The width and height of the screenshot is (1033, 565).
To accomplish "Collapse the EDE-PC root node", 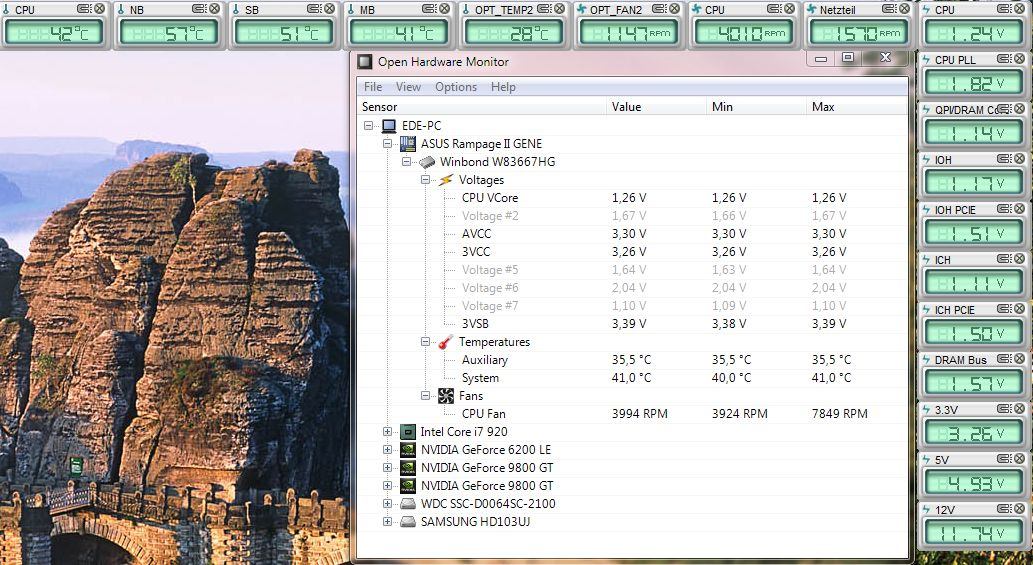I will (368, 126).
